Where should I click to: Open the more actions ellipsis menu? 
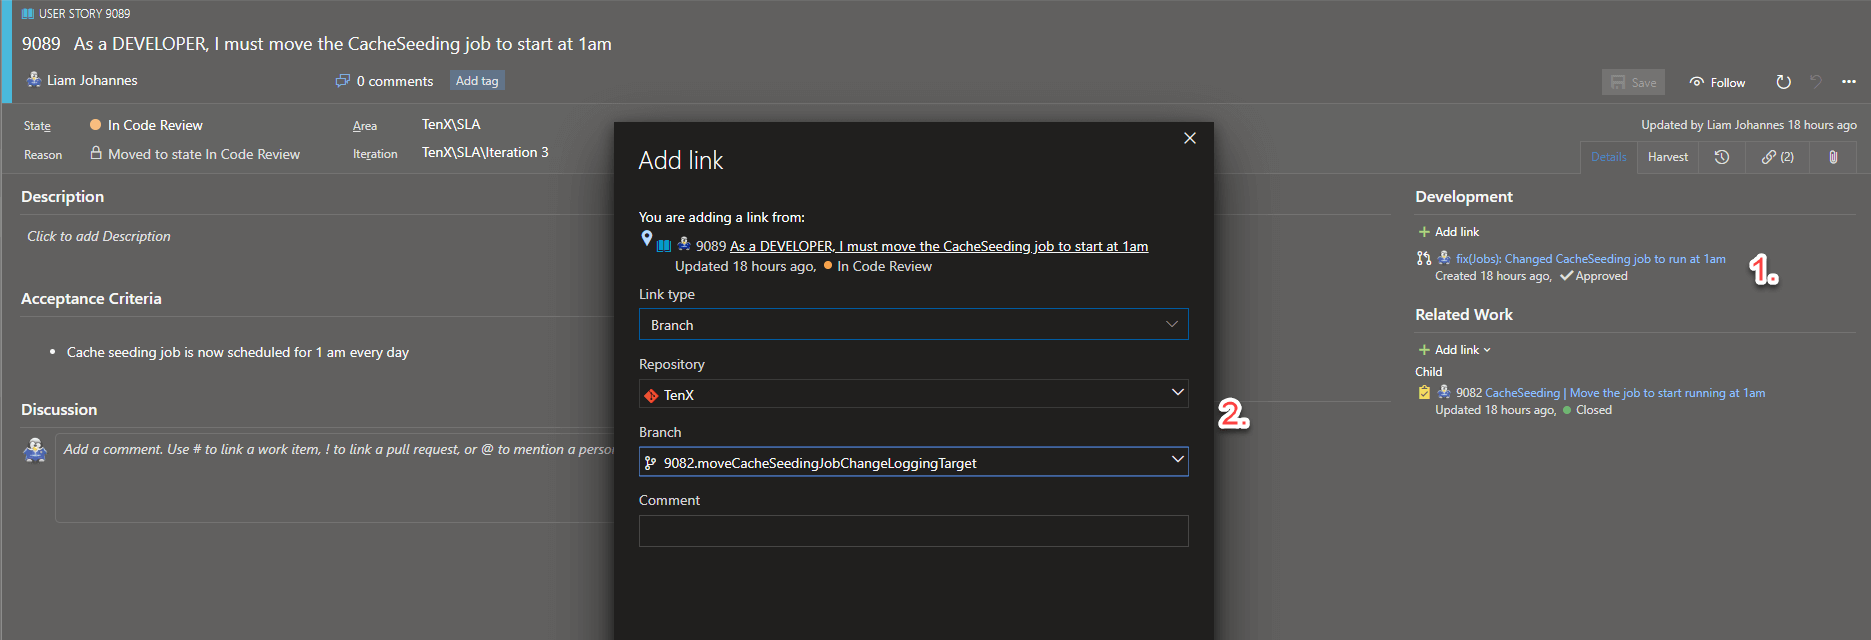(x=1849, y=82)
